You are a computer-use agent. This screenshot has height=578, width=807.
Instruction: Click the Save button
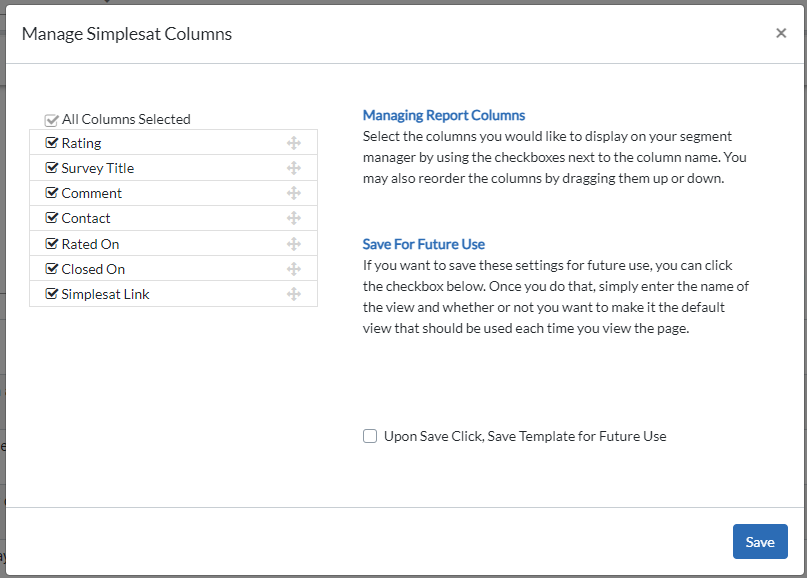(x=759, y=541)
